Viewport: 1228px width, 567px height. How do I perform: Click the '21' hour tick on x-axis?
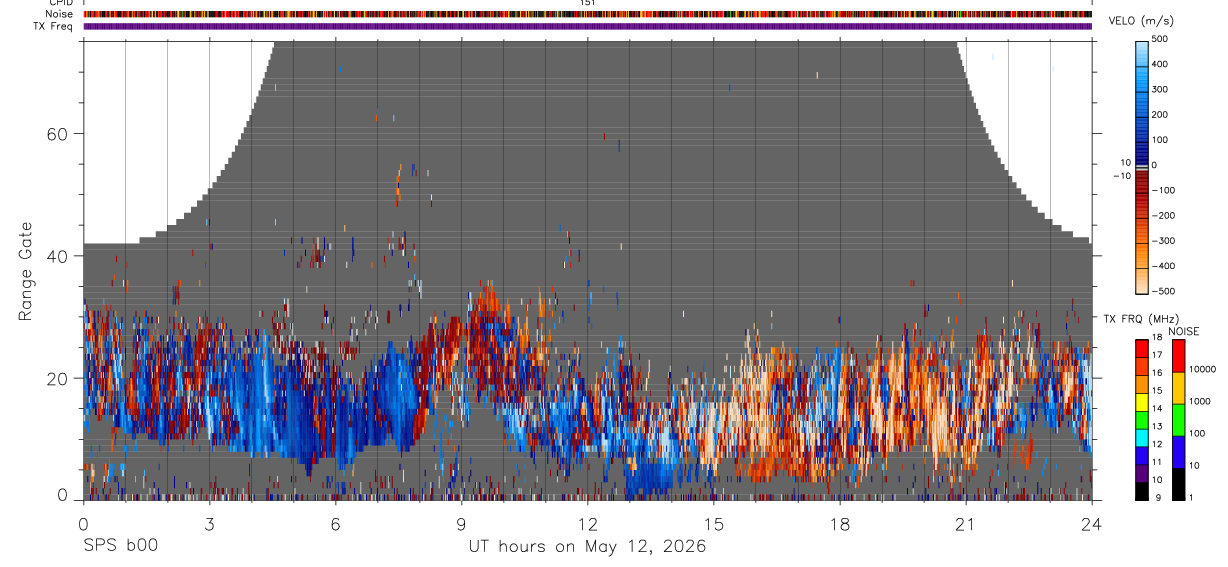click(965, 523)
